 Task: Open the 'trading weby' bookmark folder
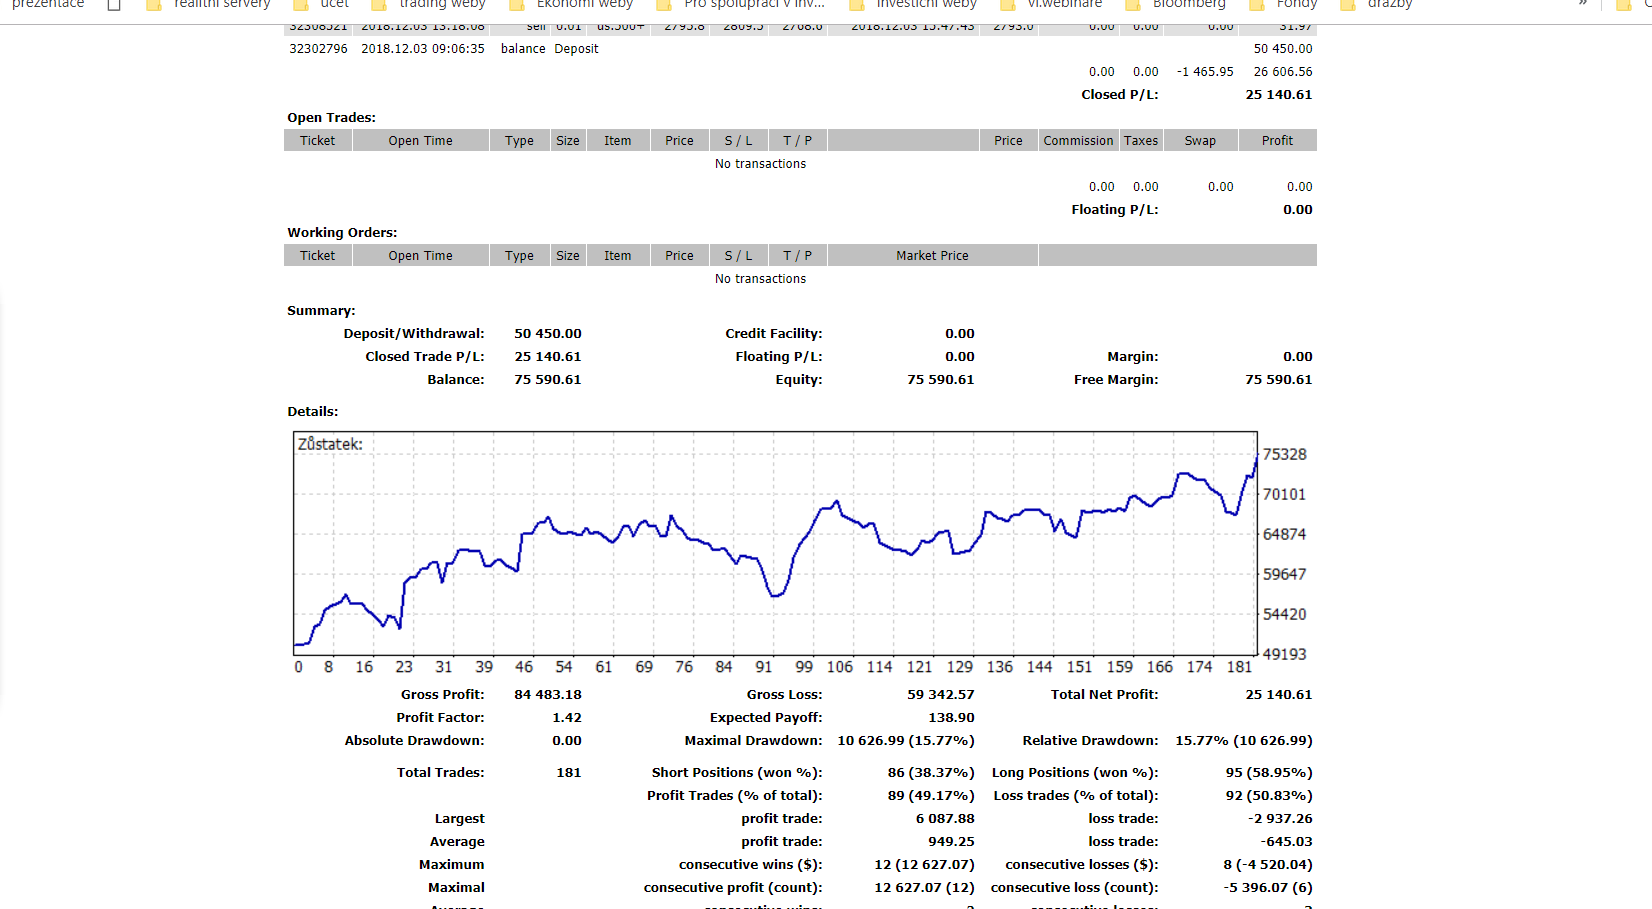tap(428, 5)
